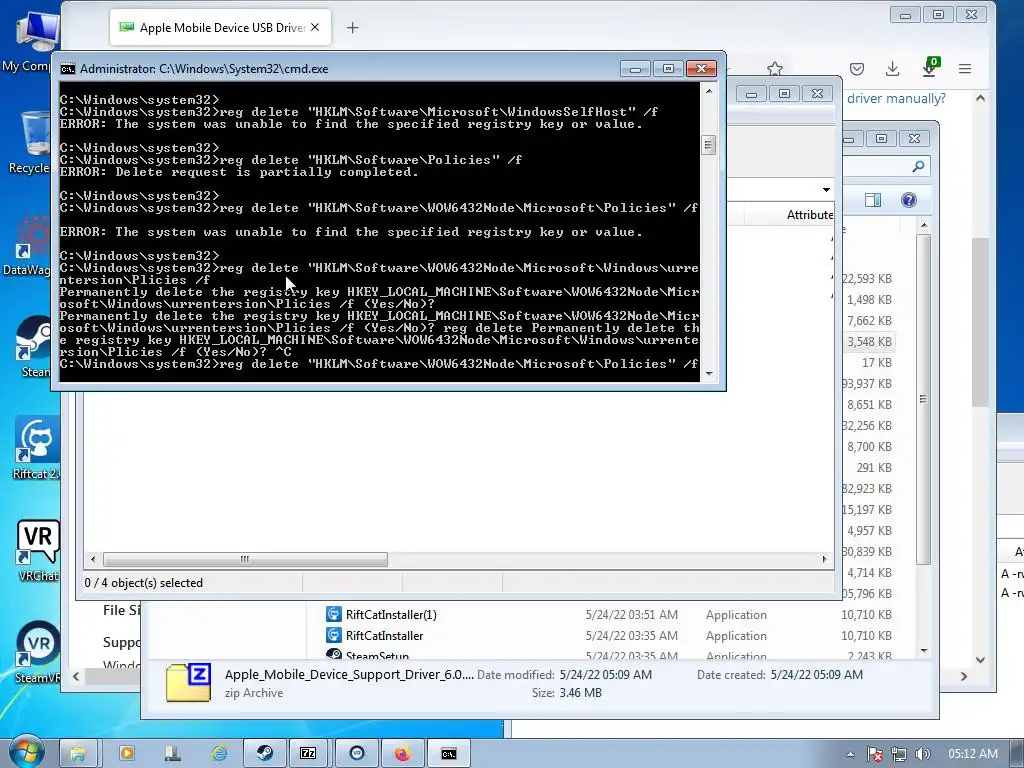Select the VRChat desktop shortcut
This screenshot has width=1024, height=768.
coord(37,551)
